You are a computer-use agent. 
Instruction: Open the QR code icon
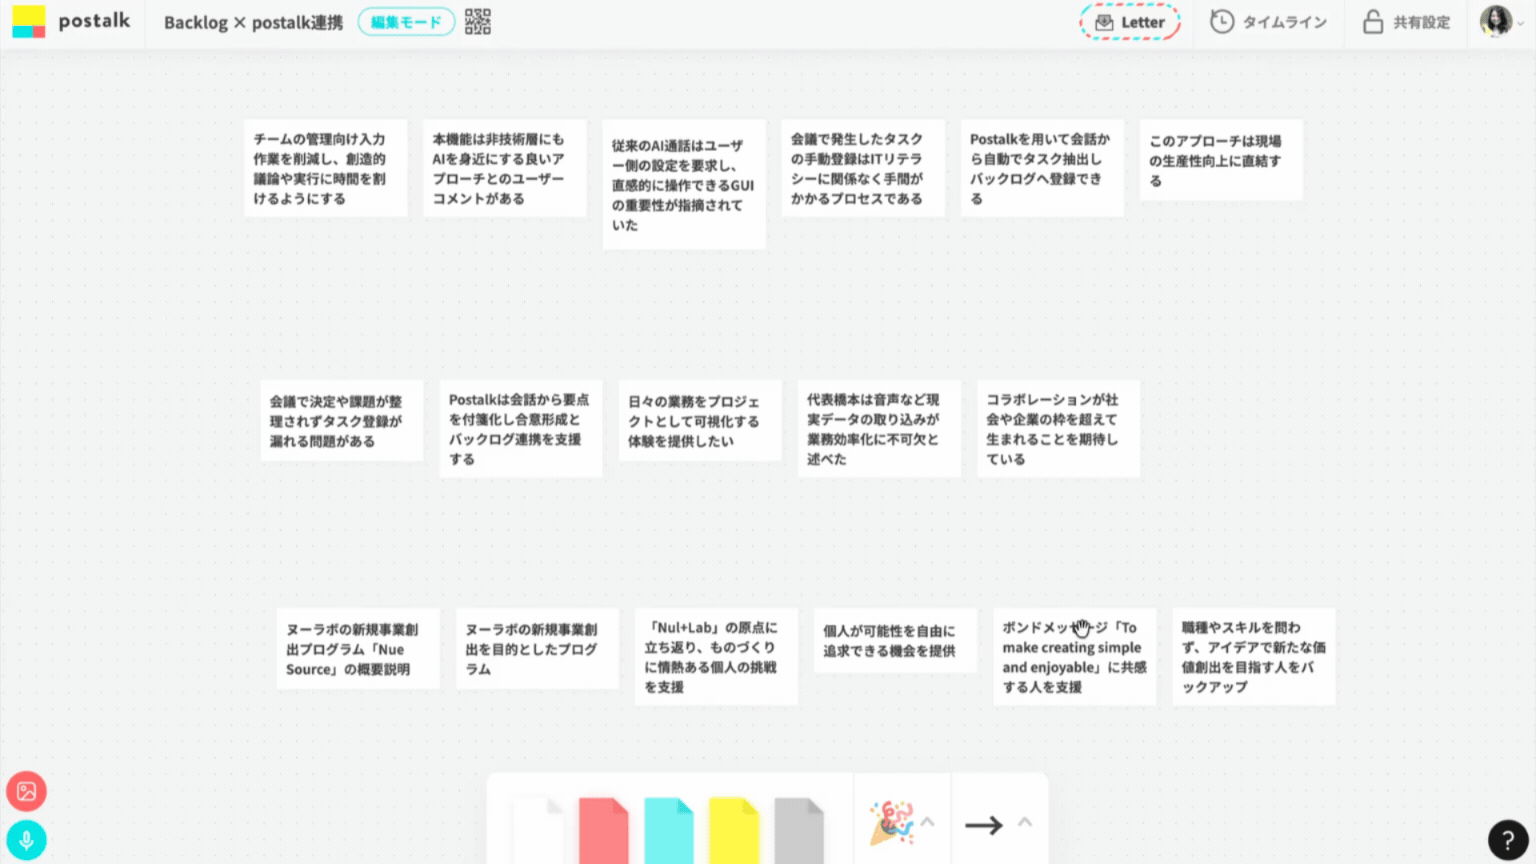click(478, 22)
